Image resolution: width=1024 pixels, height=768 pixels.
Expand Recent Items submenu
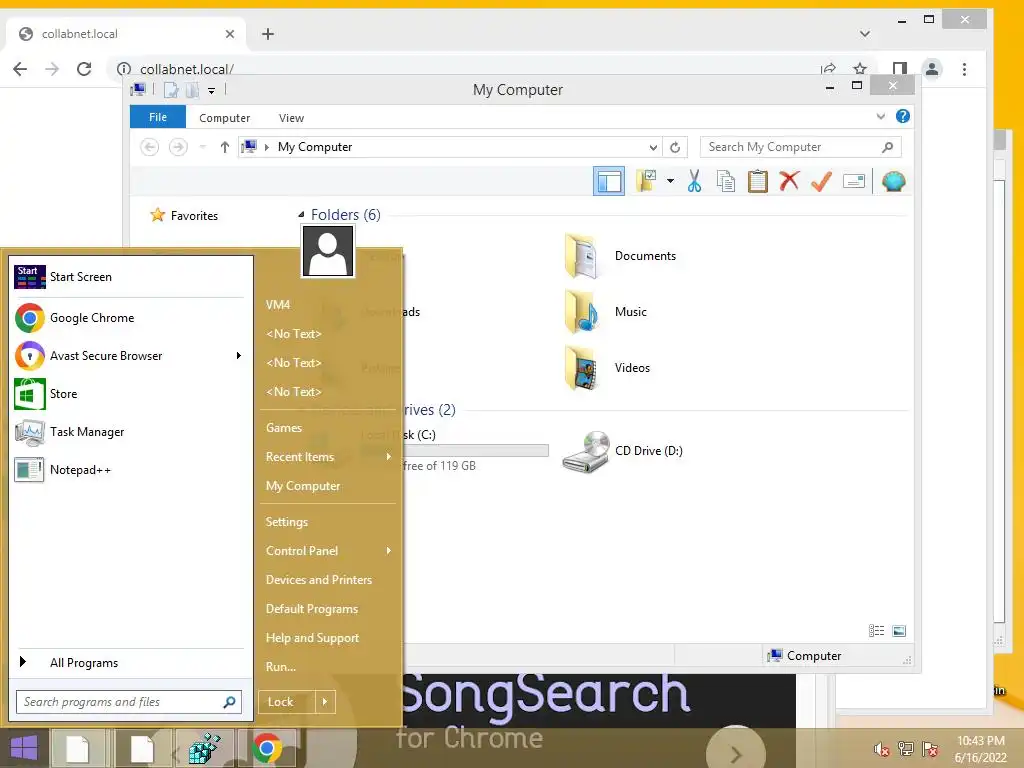click(328, 457)
